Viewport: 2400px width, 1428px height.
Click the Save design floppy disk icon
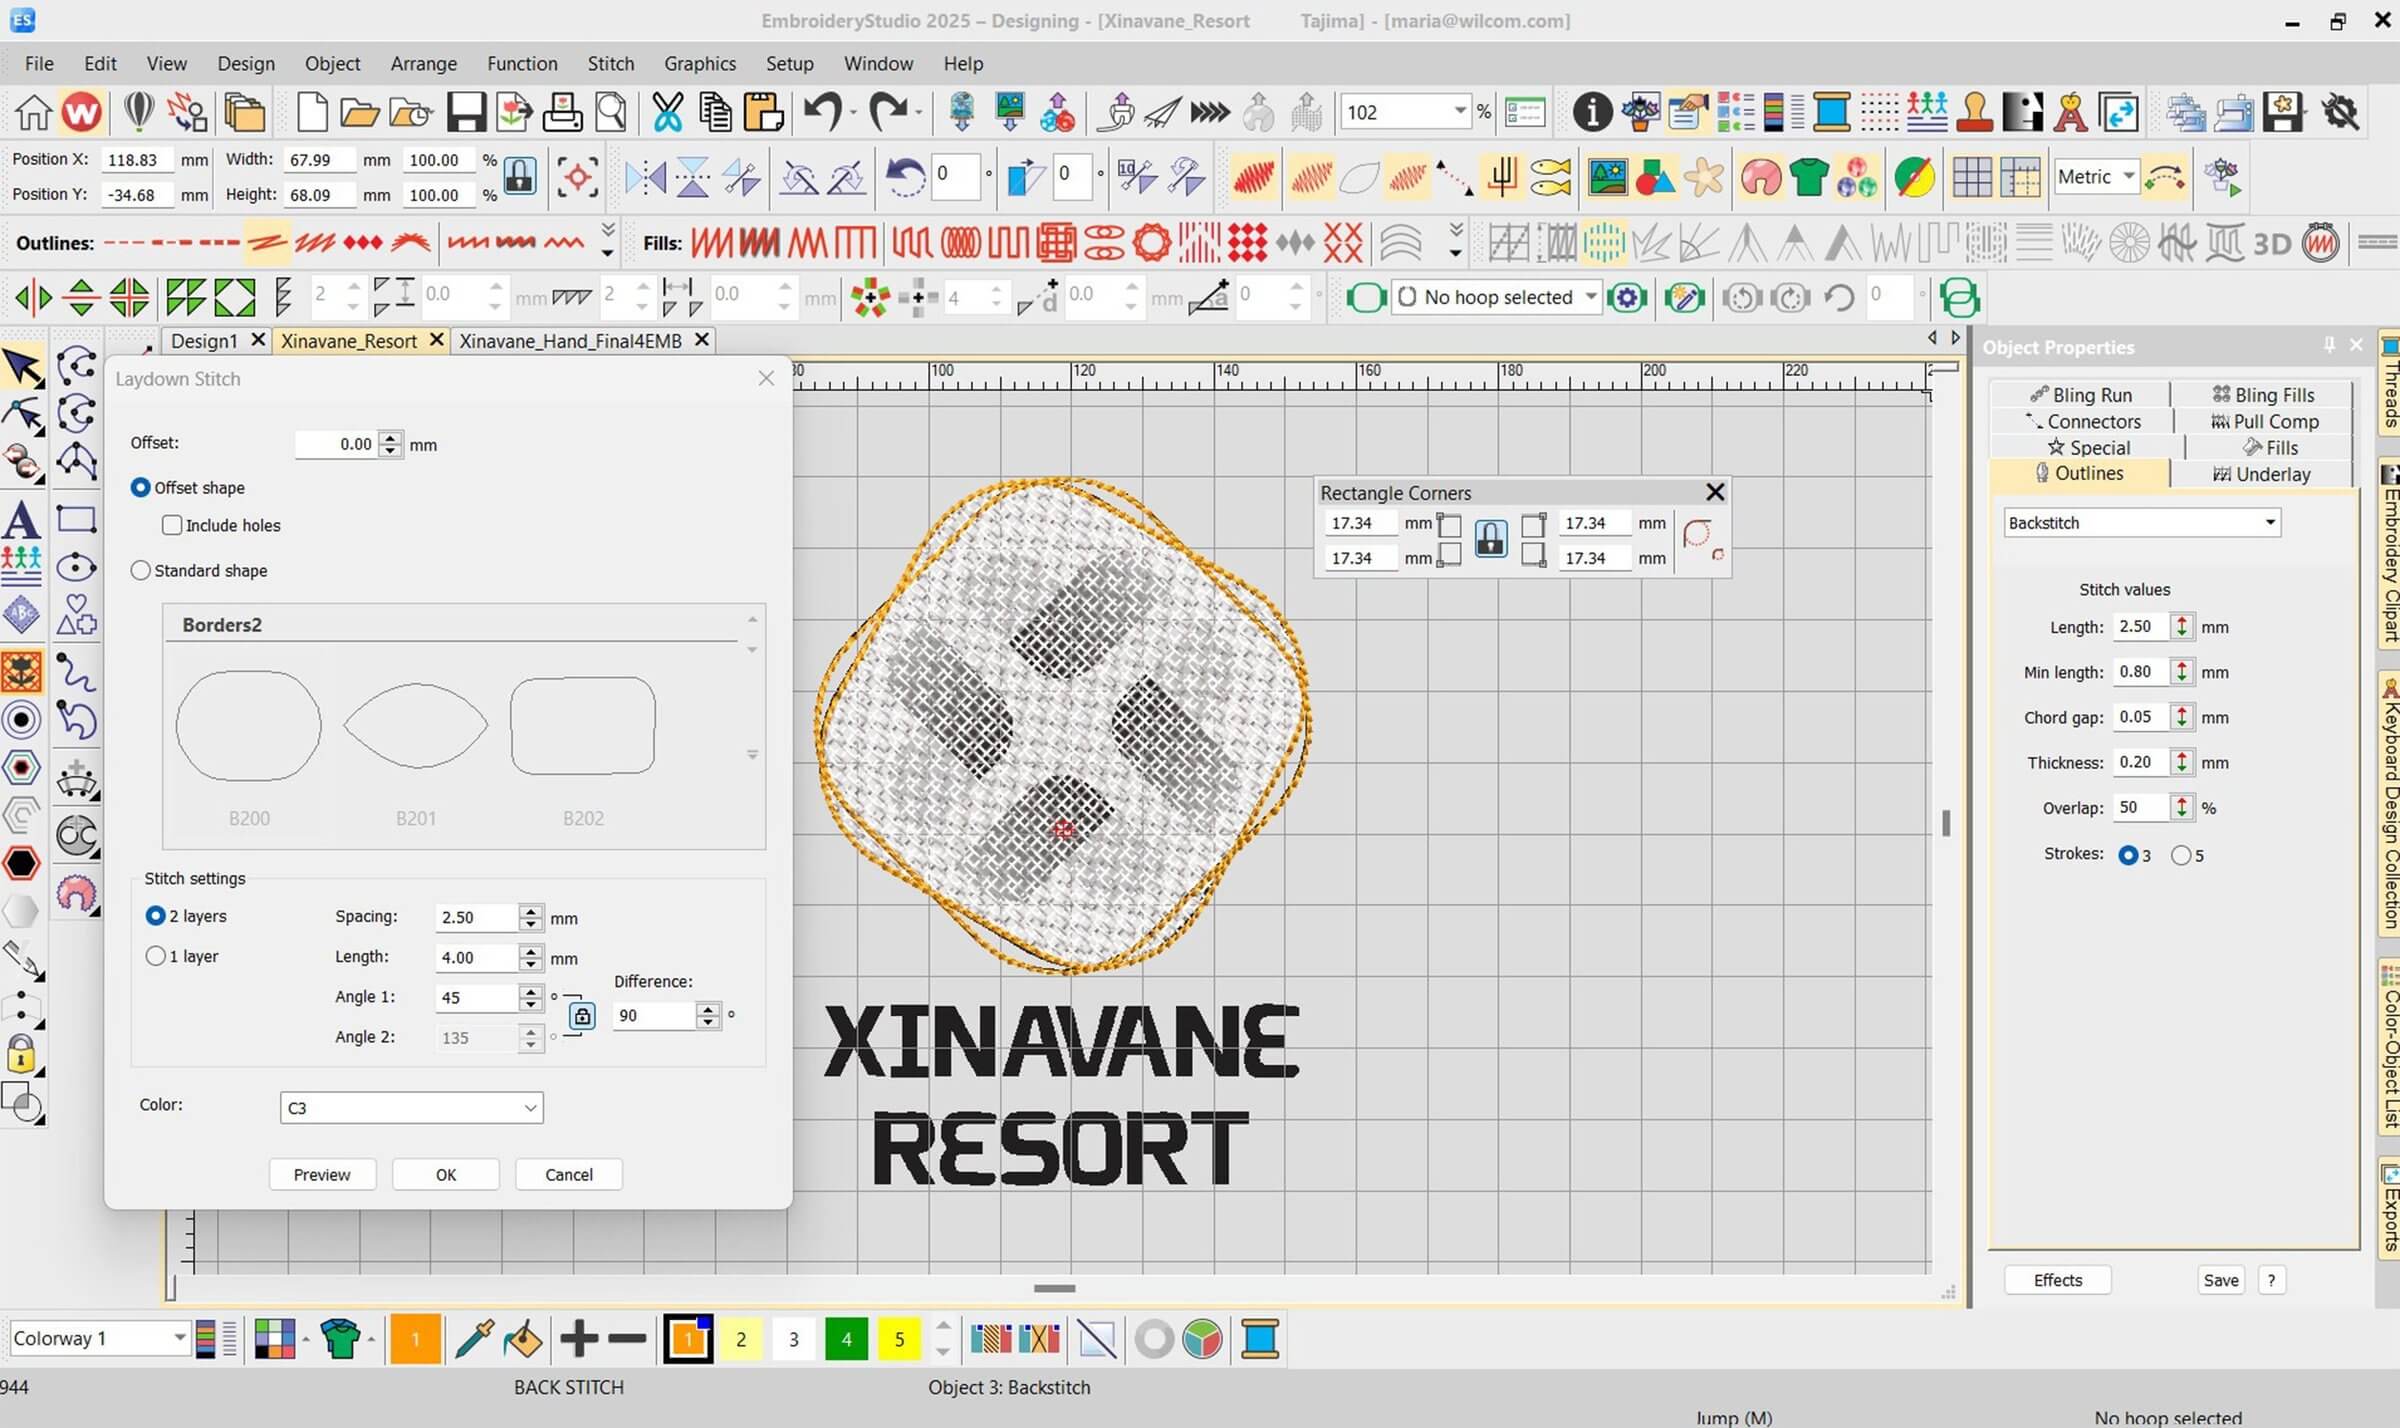[465, 112]
